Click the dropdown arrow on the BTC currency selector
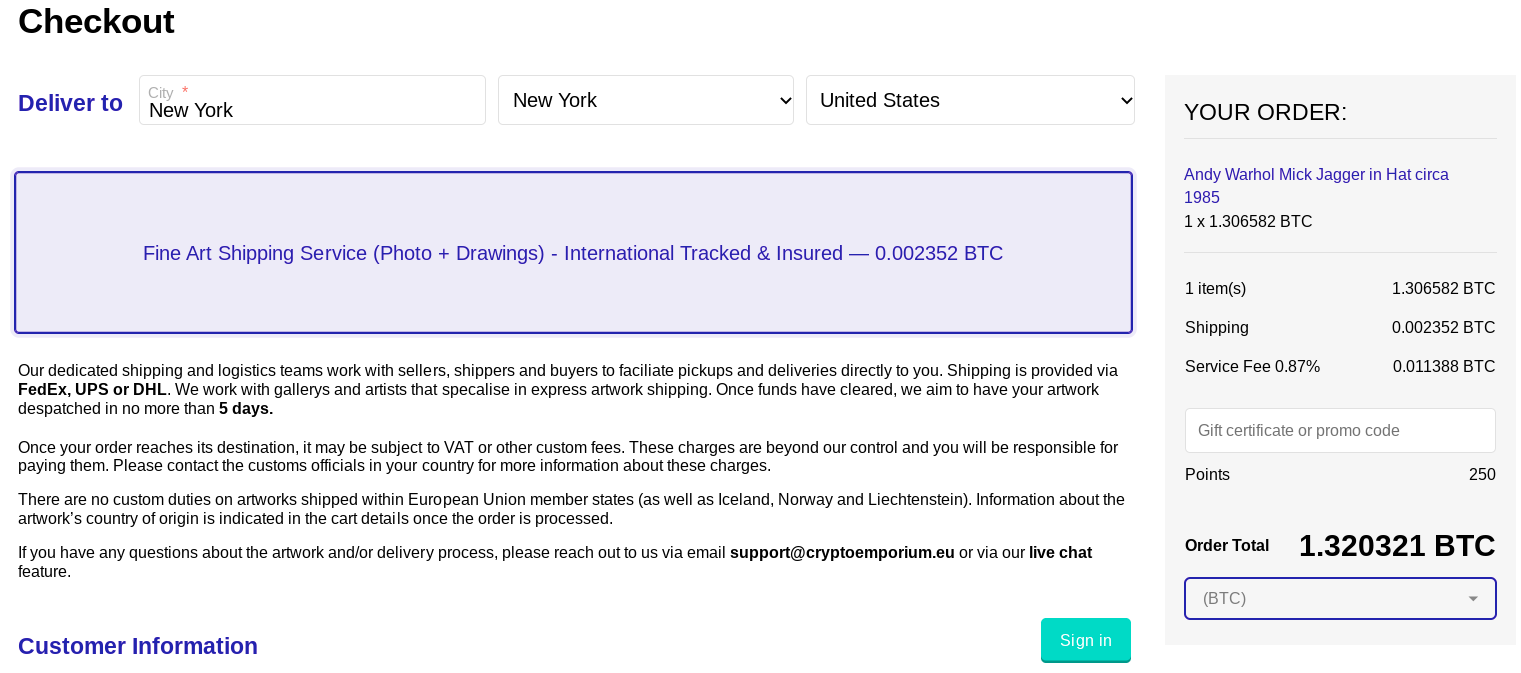The width and height of the screenshot is (1521, 673). coord(1472,599)
